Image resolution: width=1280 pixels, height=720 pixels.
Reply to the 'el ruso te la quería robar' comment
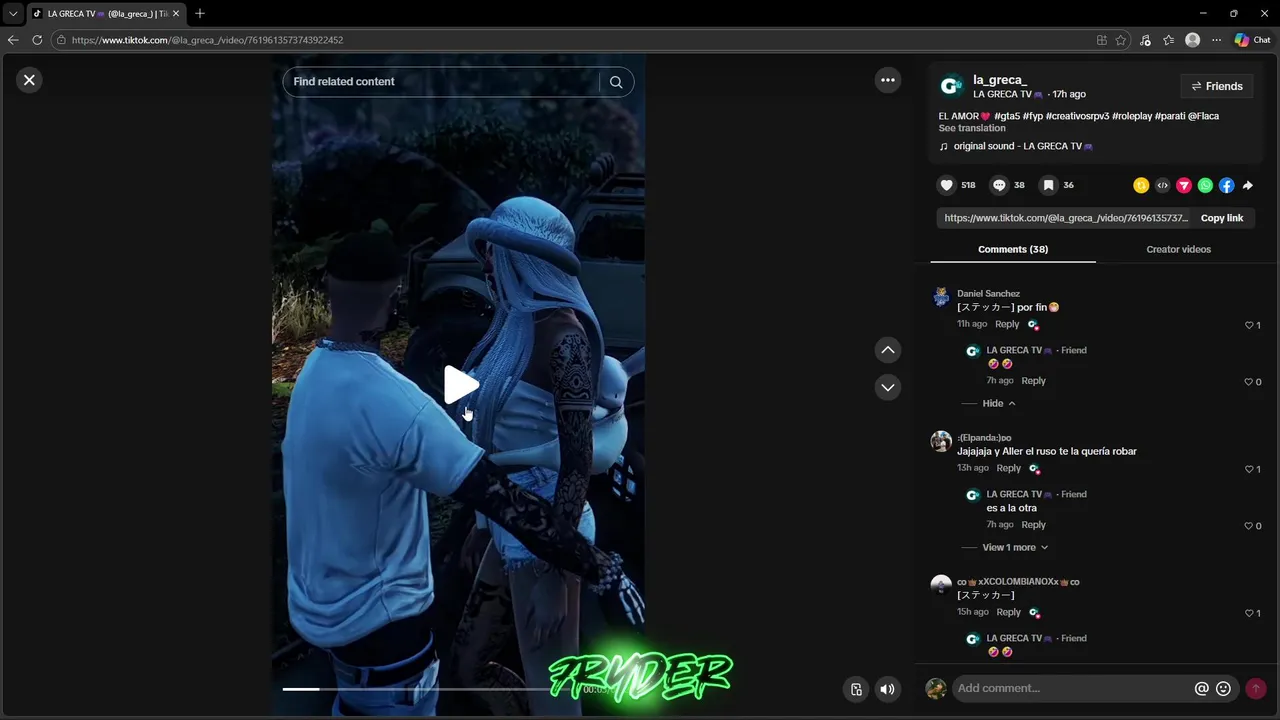click(1008, 468)
